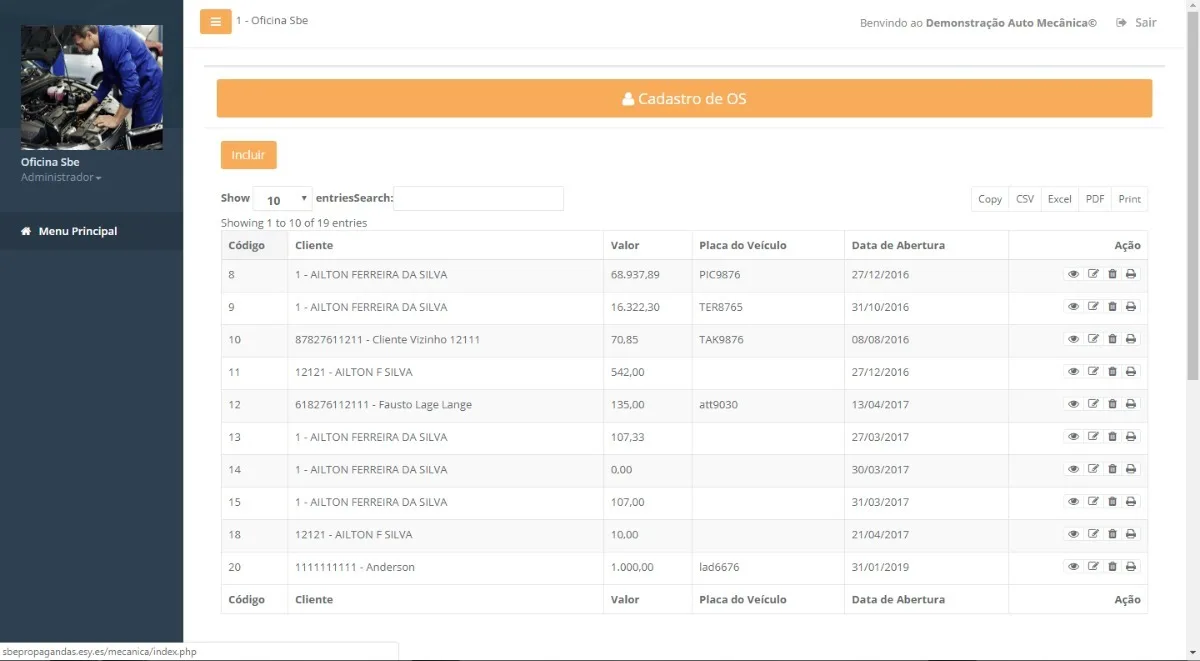Log out using Sair link

[1137, 22]
